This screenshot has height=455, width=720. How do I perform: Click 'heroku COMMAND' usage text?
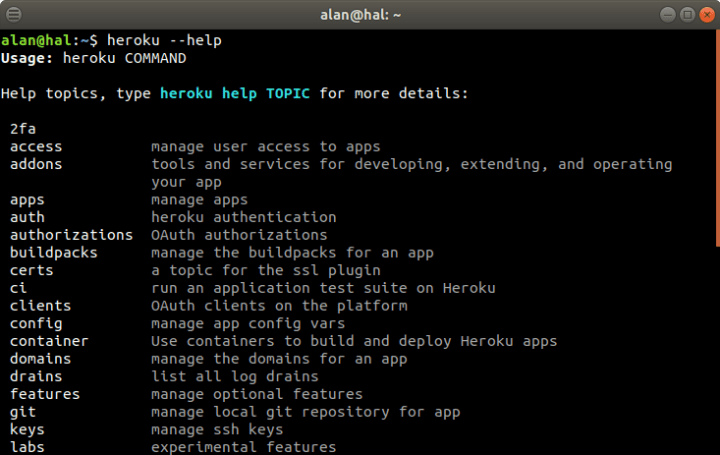pos(124,58)
